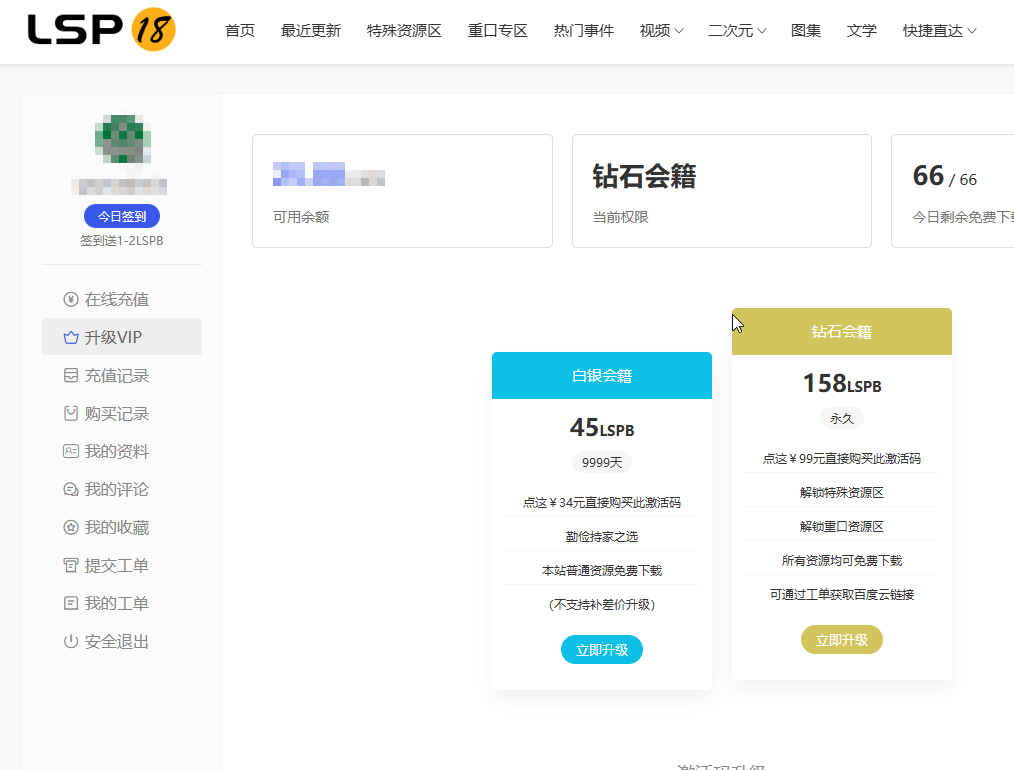1014x770 pixels.
Task: Open 在线充值 in the sidebar
Action: pos(122,299)
